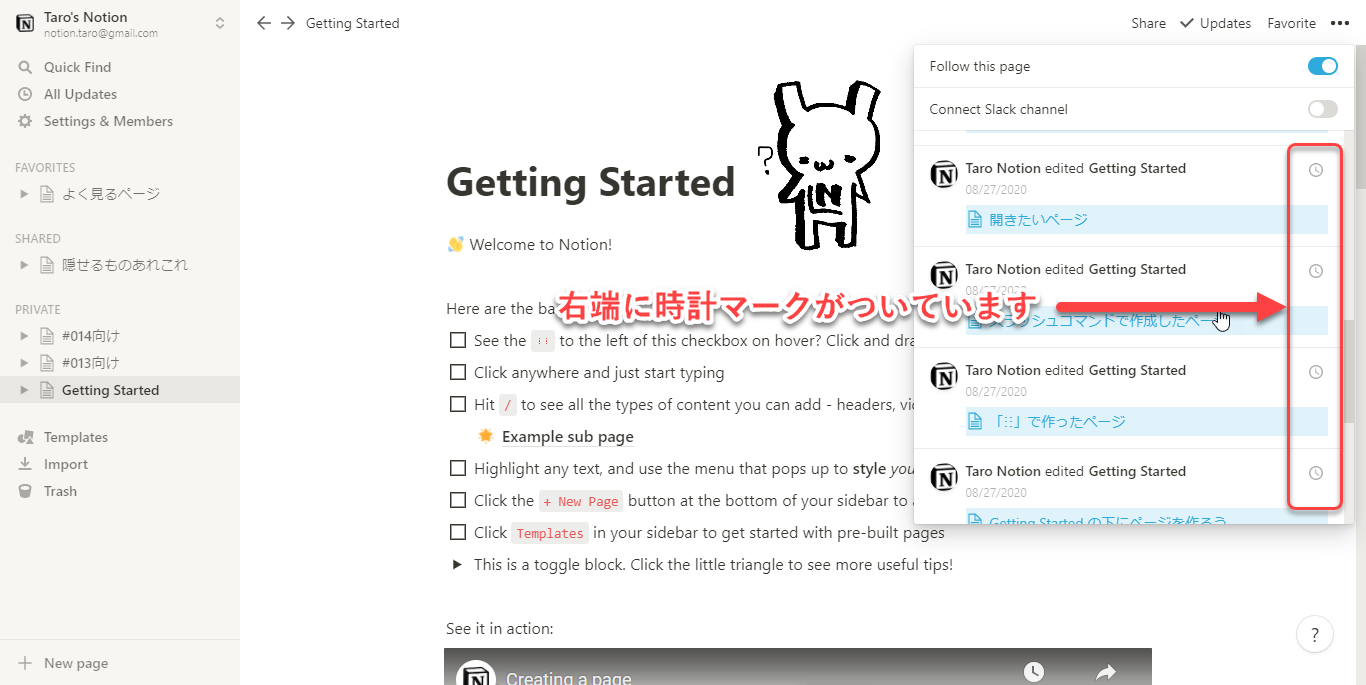Expand the #014向け page triangle
Image resolution: width=1366 pixels, height=685 pixels.
(24, 336)
